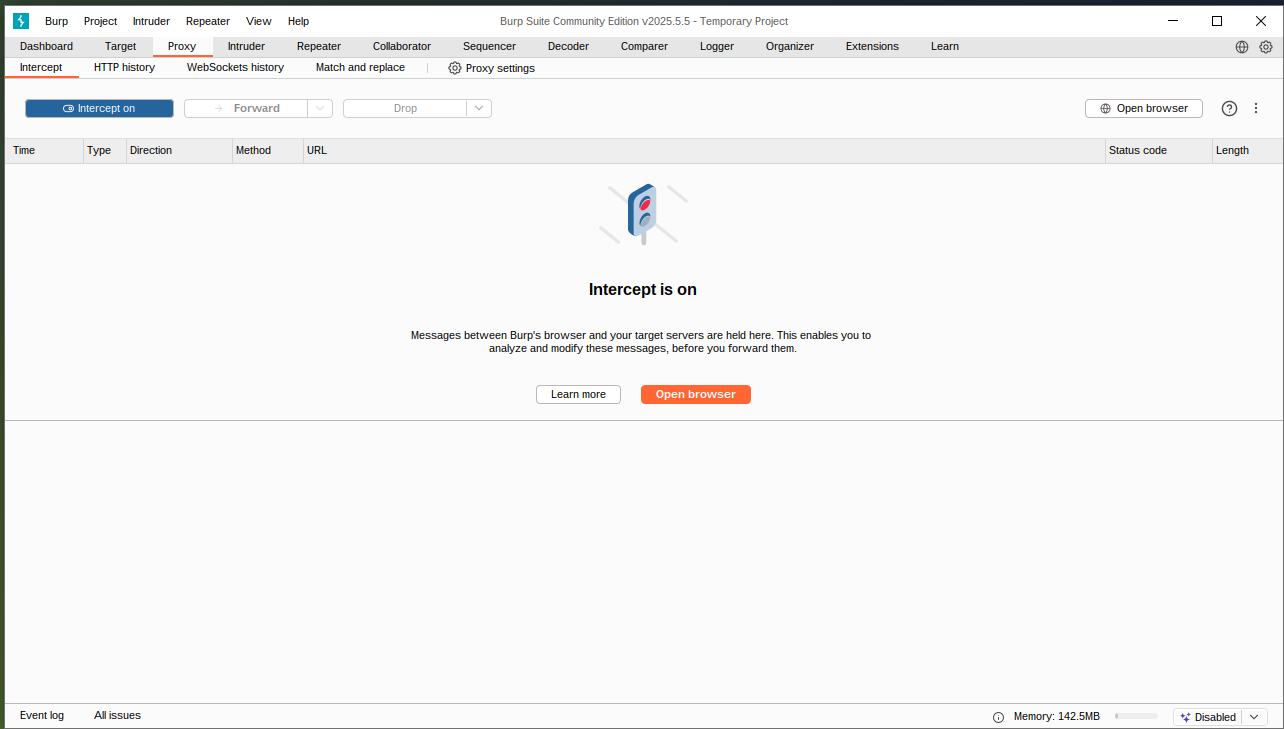Select the Proxy tab
1284x729 pixels.
tap(182, 47)
